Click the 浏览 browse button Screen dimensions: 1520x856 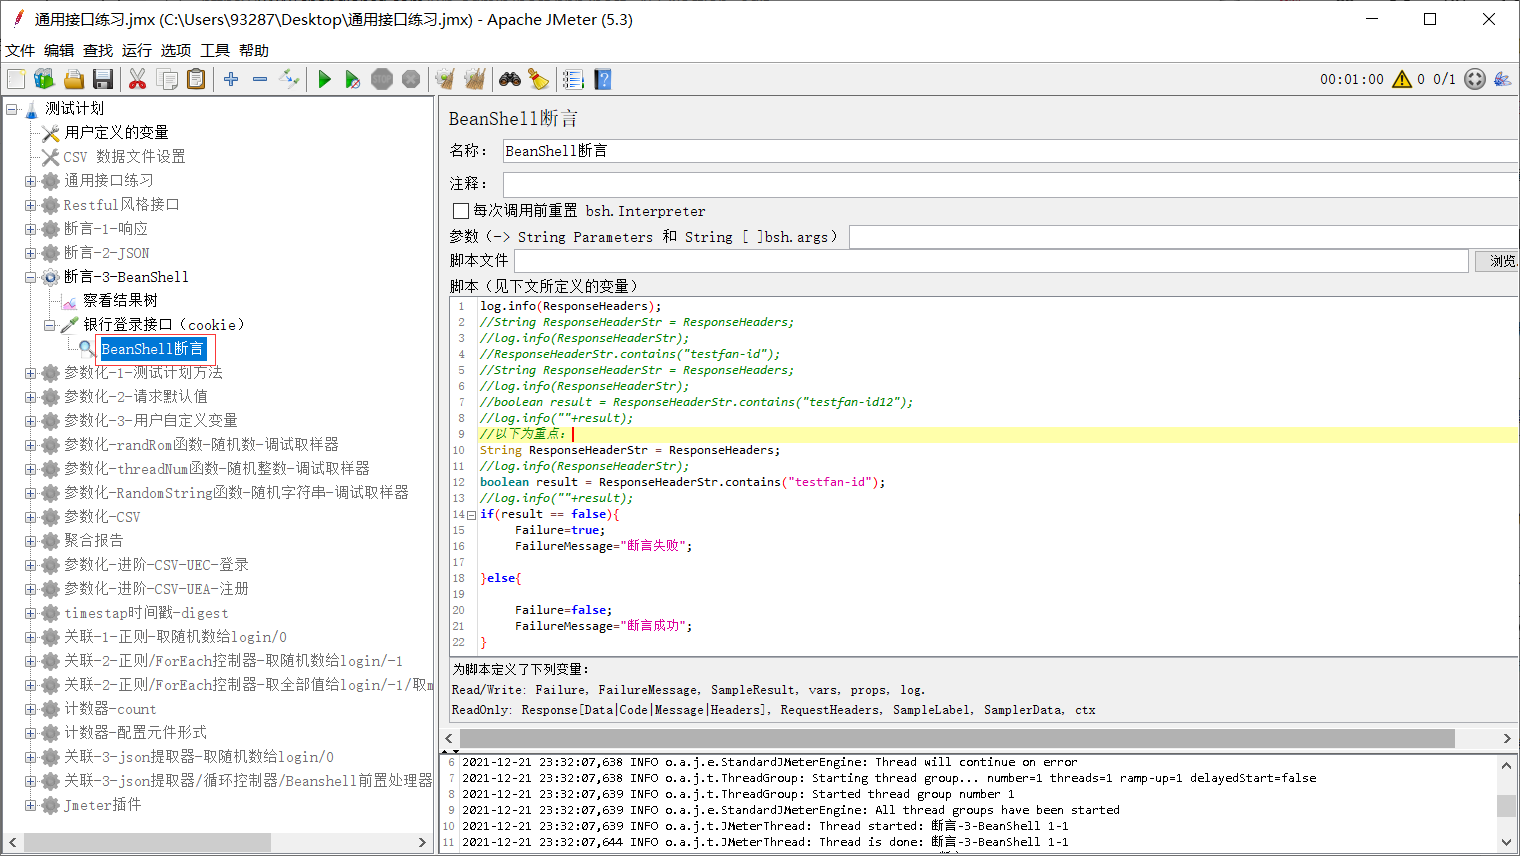[1498, 261]
